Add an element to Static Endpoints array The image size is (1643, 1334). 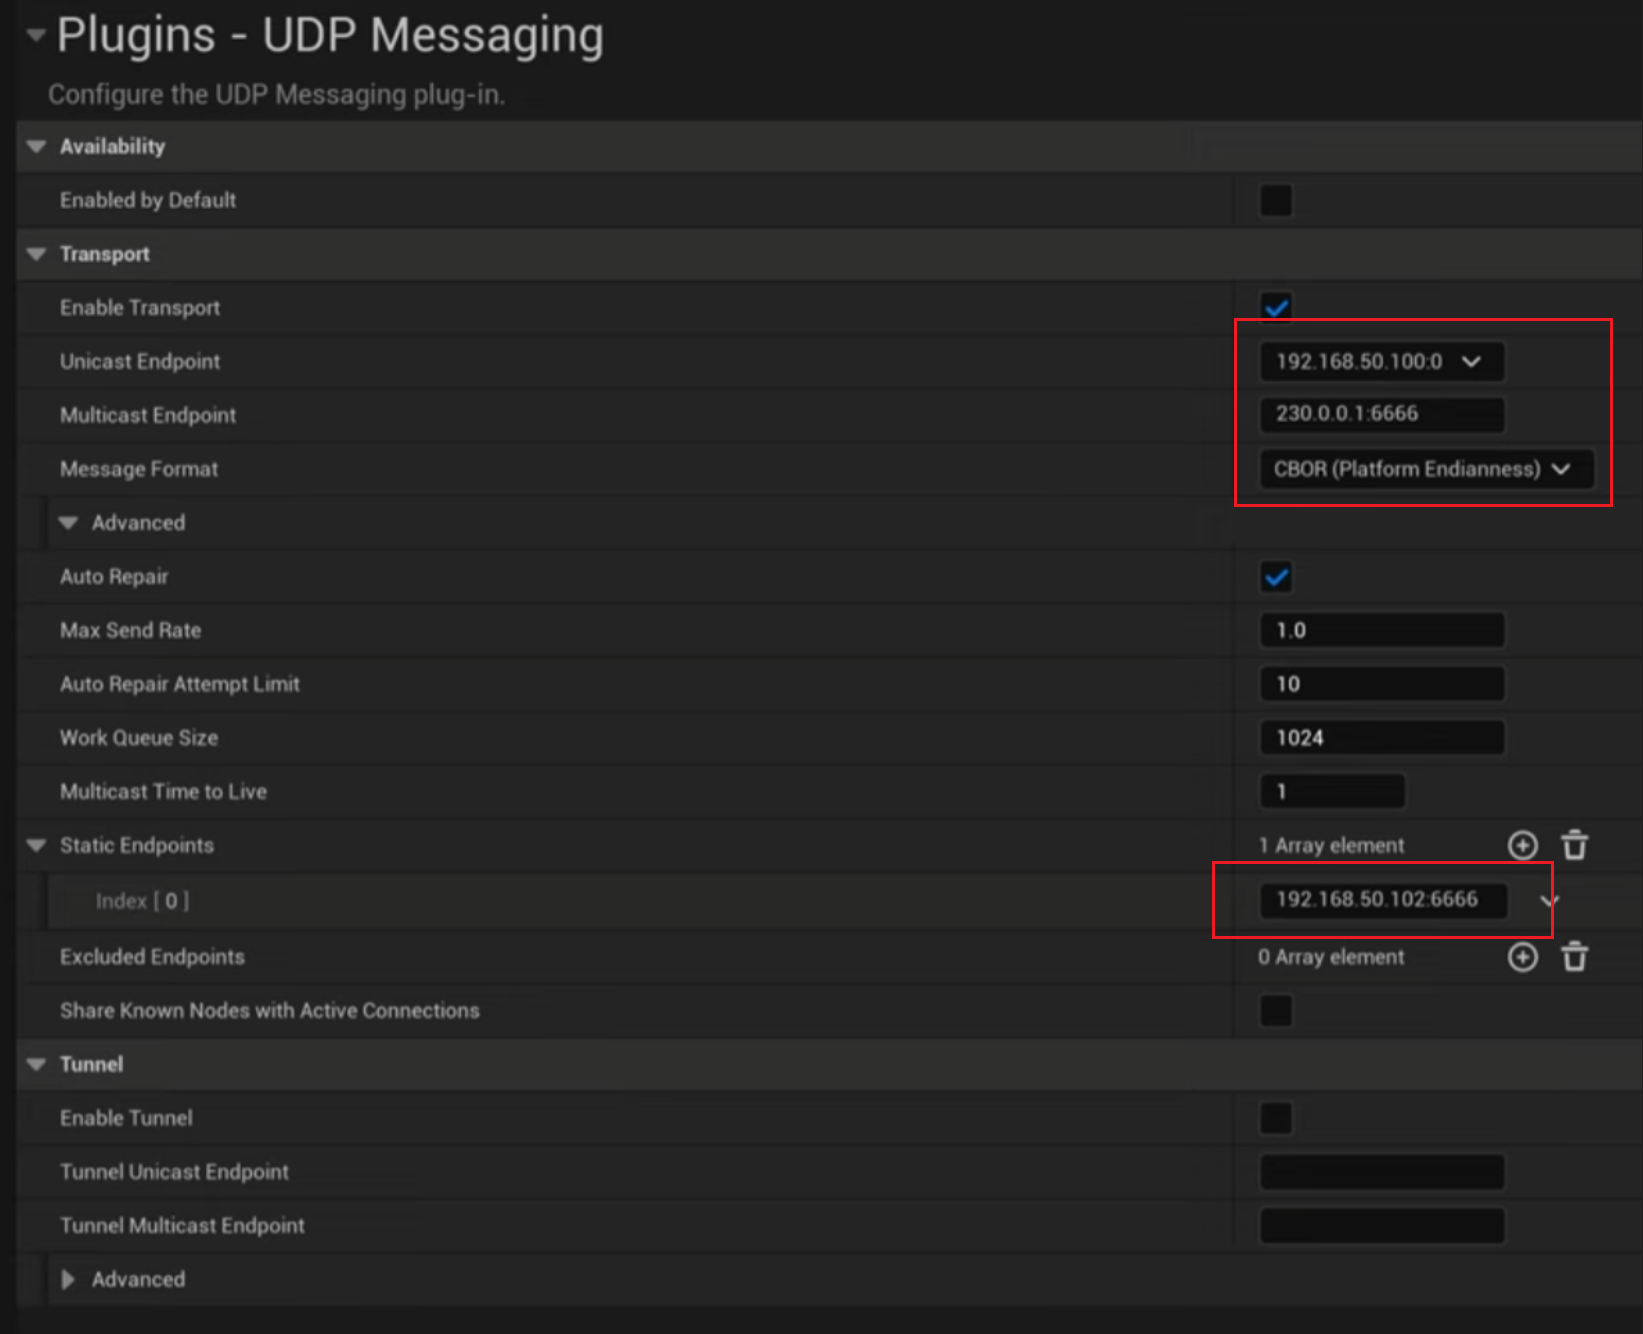click(x=1522, y=845)
